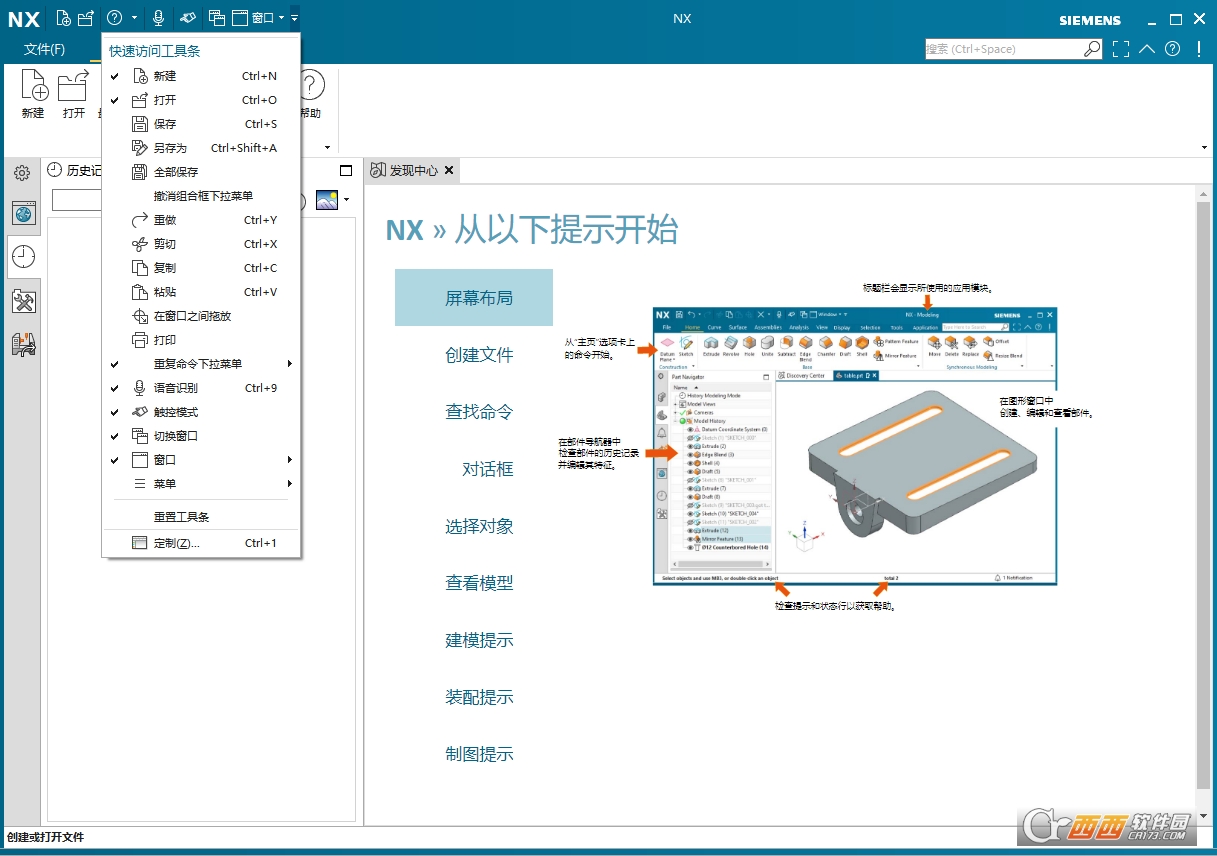Enable 撤消组合框下拉菜单 in the quick access menu
Viewport: 1217px width, 856px height.
[x=201, y=196]
